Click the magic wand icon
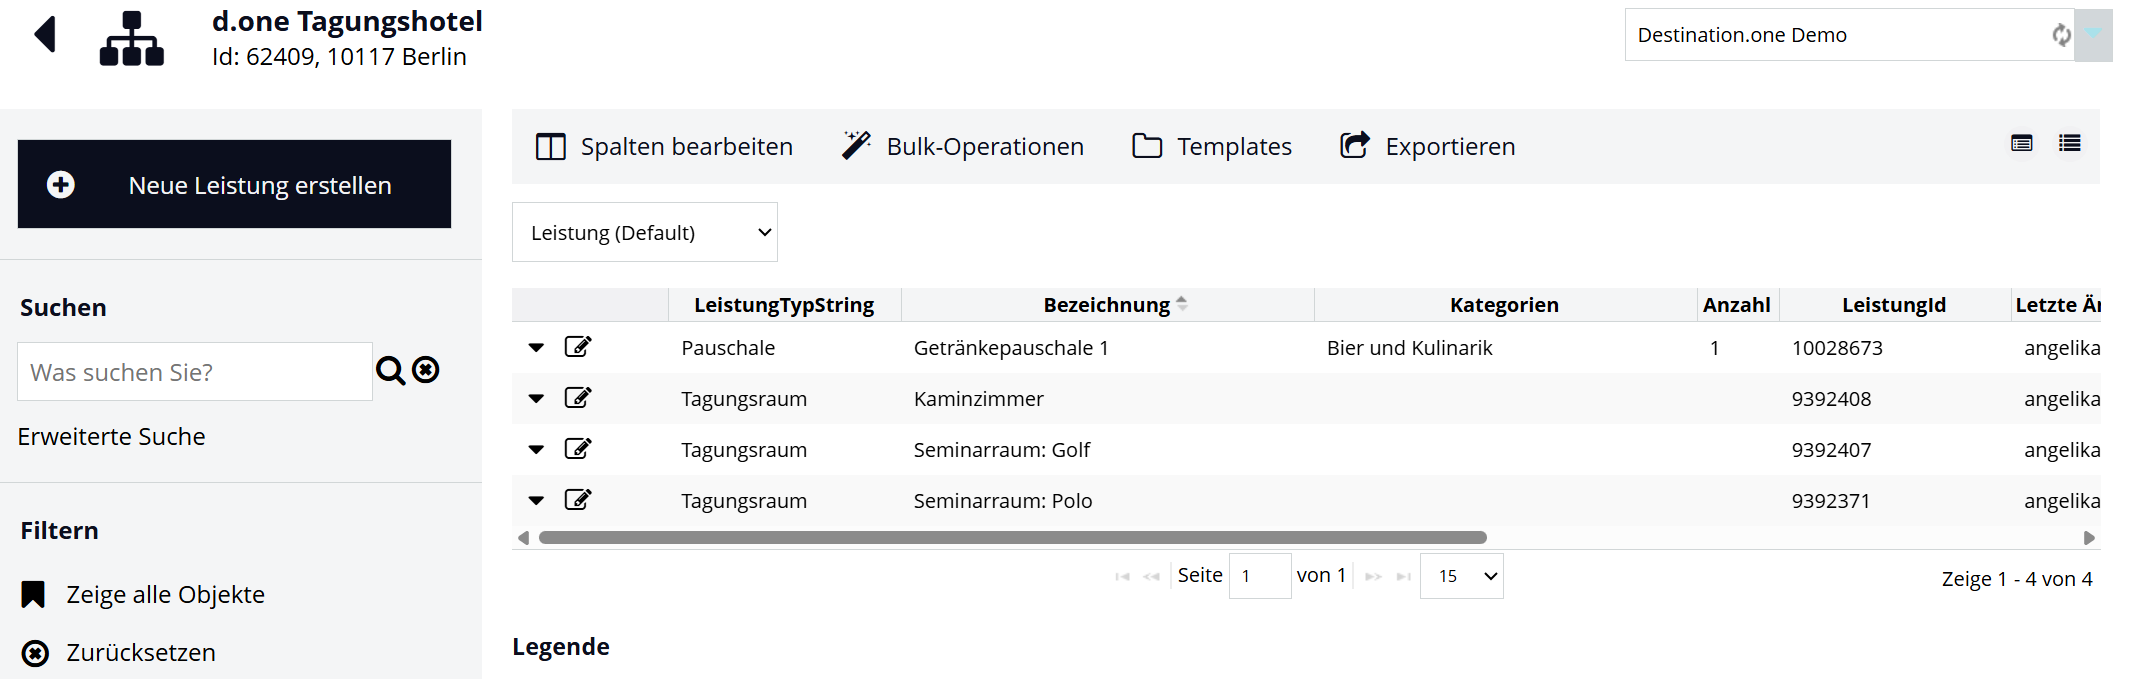This screenshot has height=679, width=2136. pyautogui.click(x=856, y=146)
